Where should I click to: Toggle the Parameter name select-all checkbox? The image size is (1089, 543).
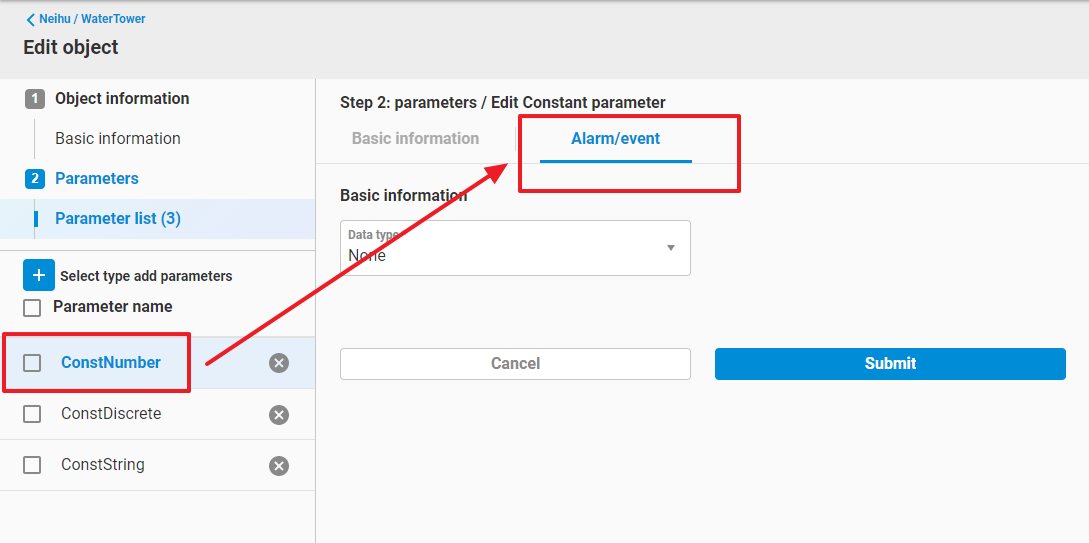(x=32, y=308)
